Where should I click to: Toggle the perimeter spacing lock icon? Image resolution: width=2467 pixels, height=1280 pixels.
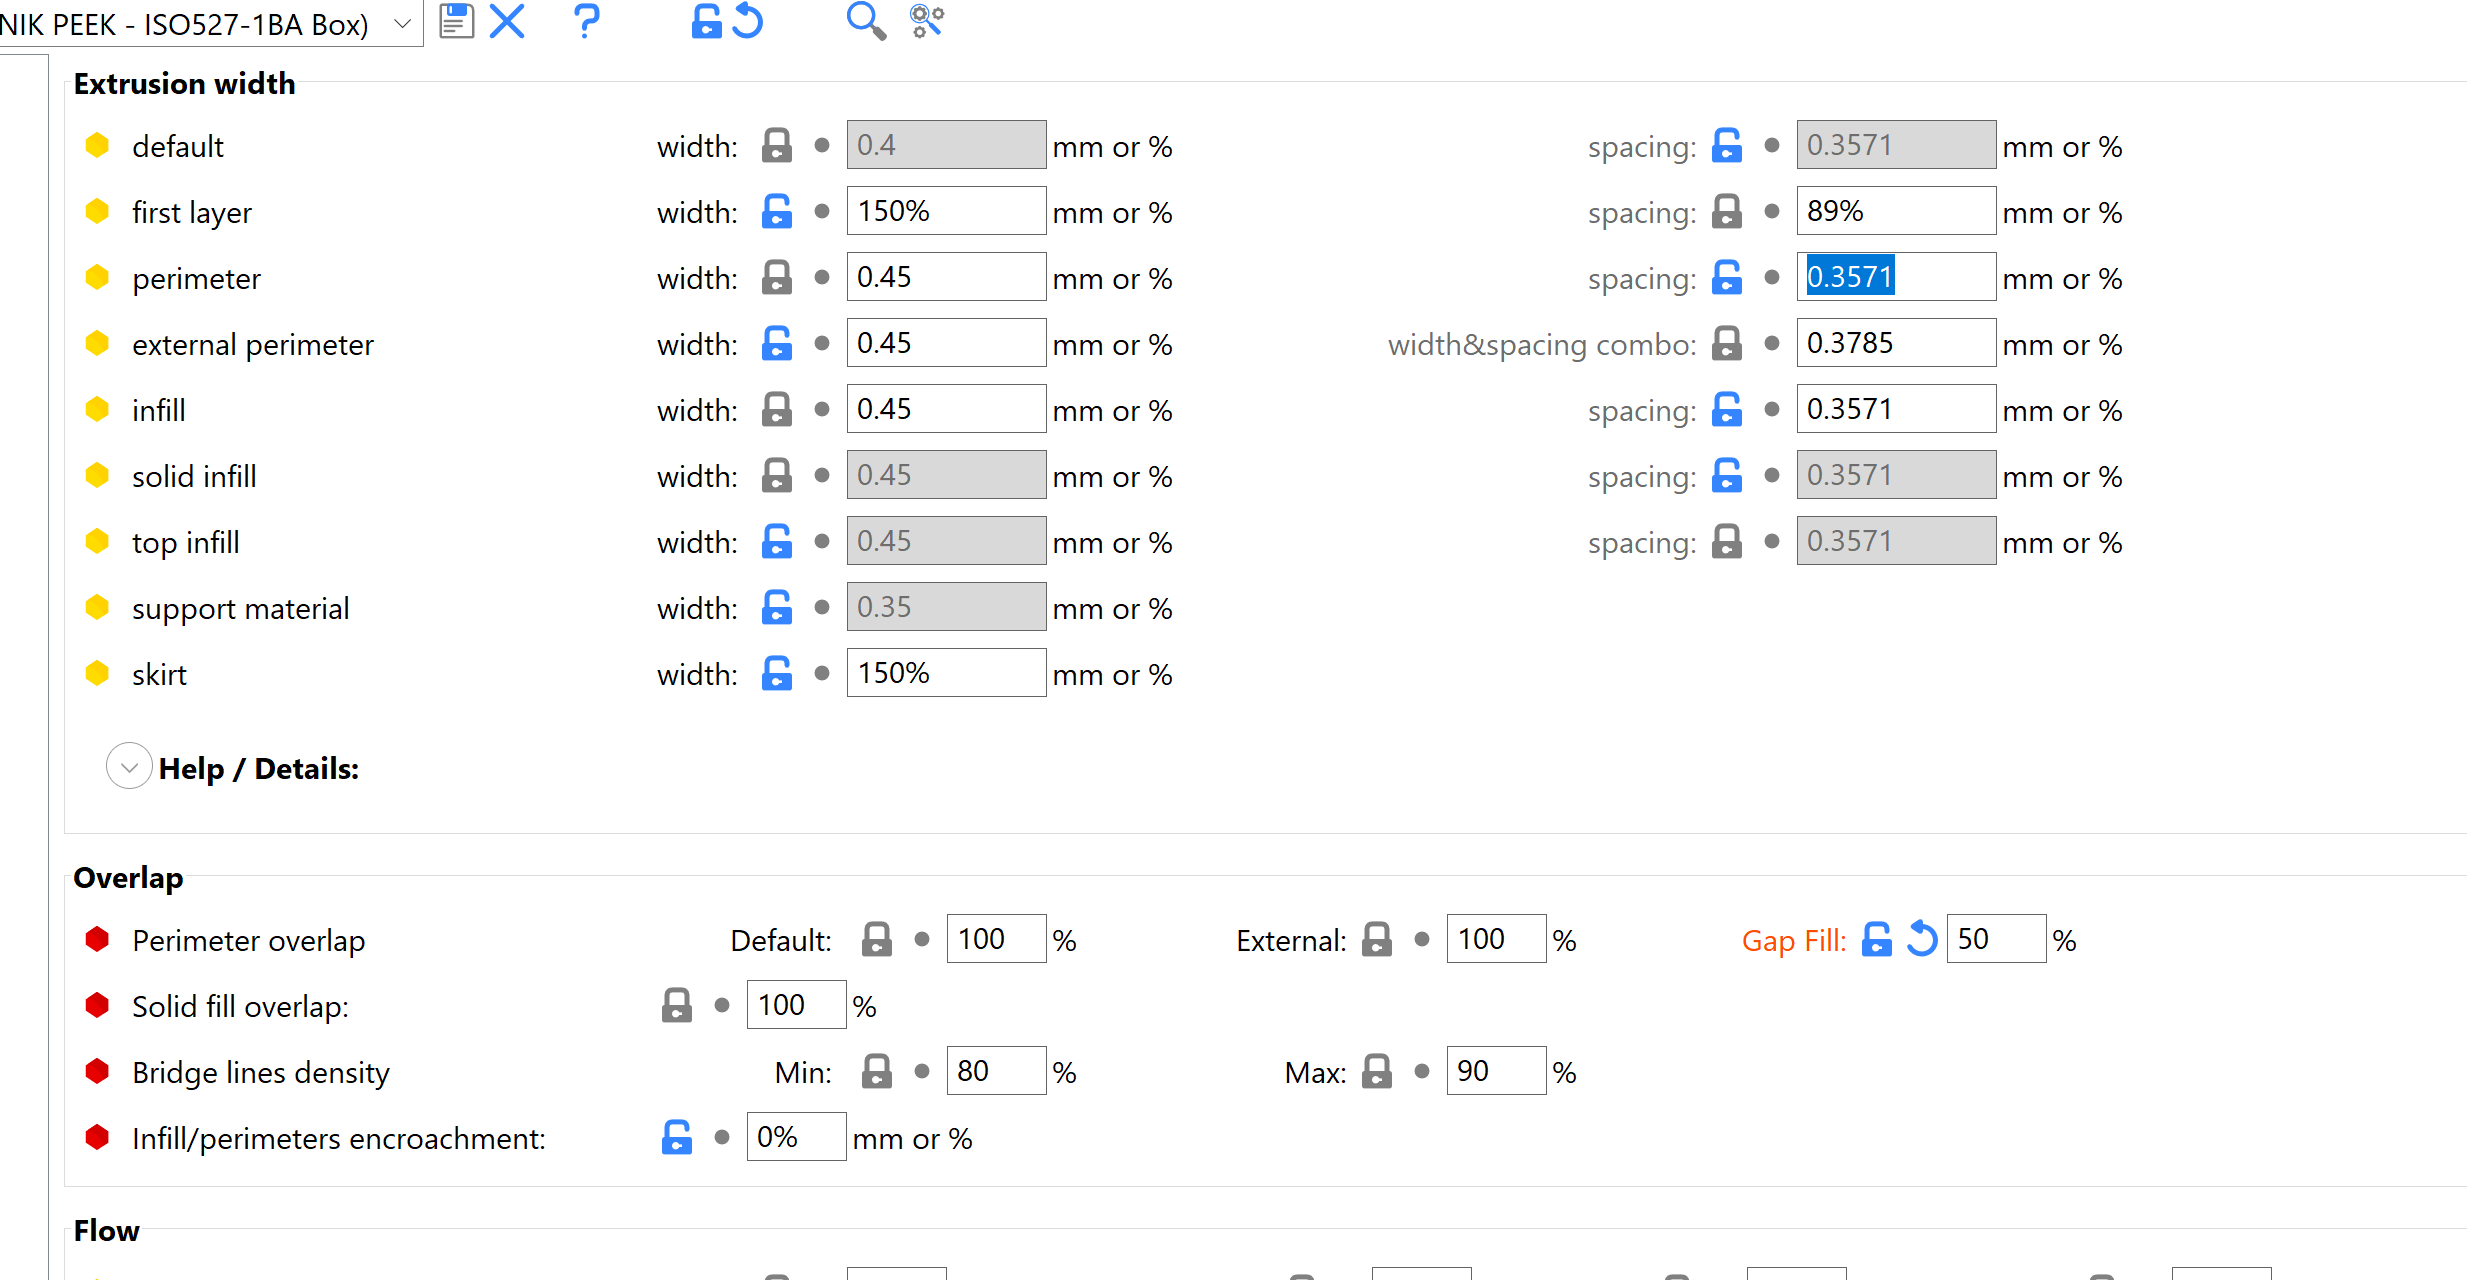[x=1727, y=277]
